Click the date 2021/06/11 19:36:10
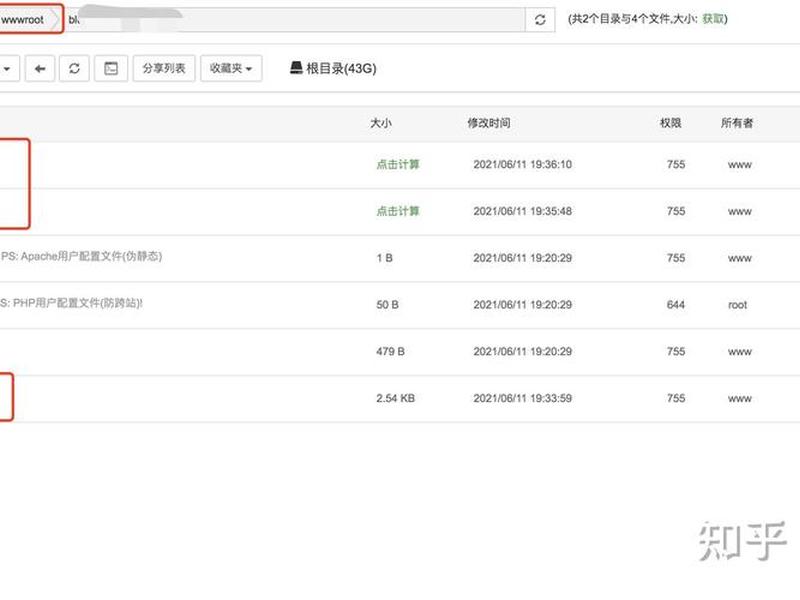 [522, 164]
